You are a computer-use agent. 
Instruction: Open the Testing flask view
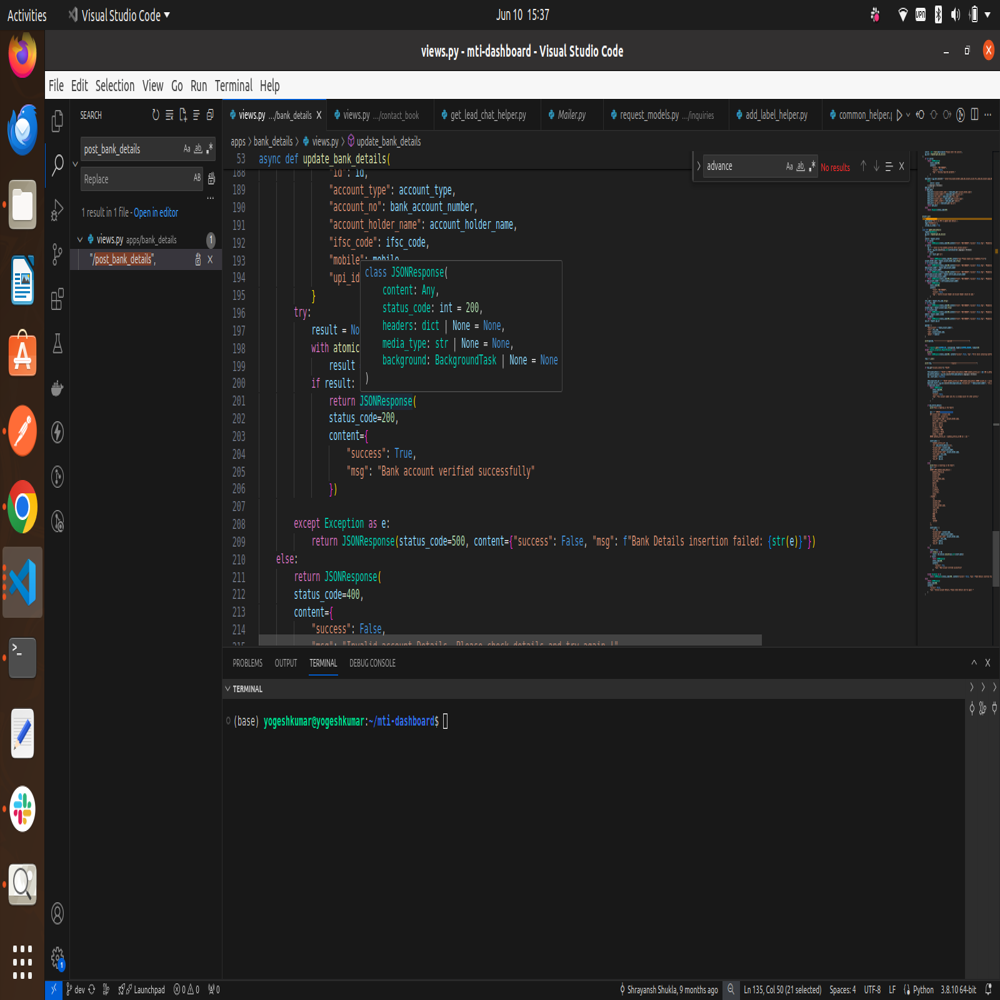[x=57, y=343]
